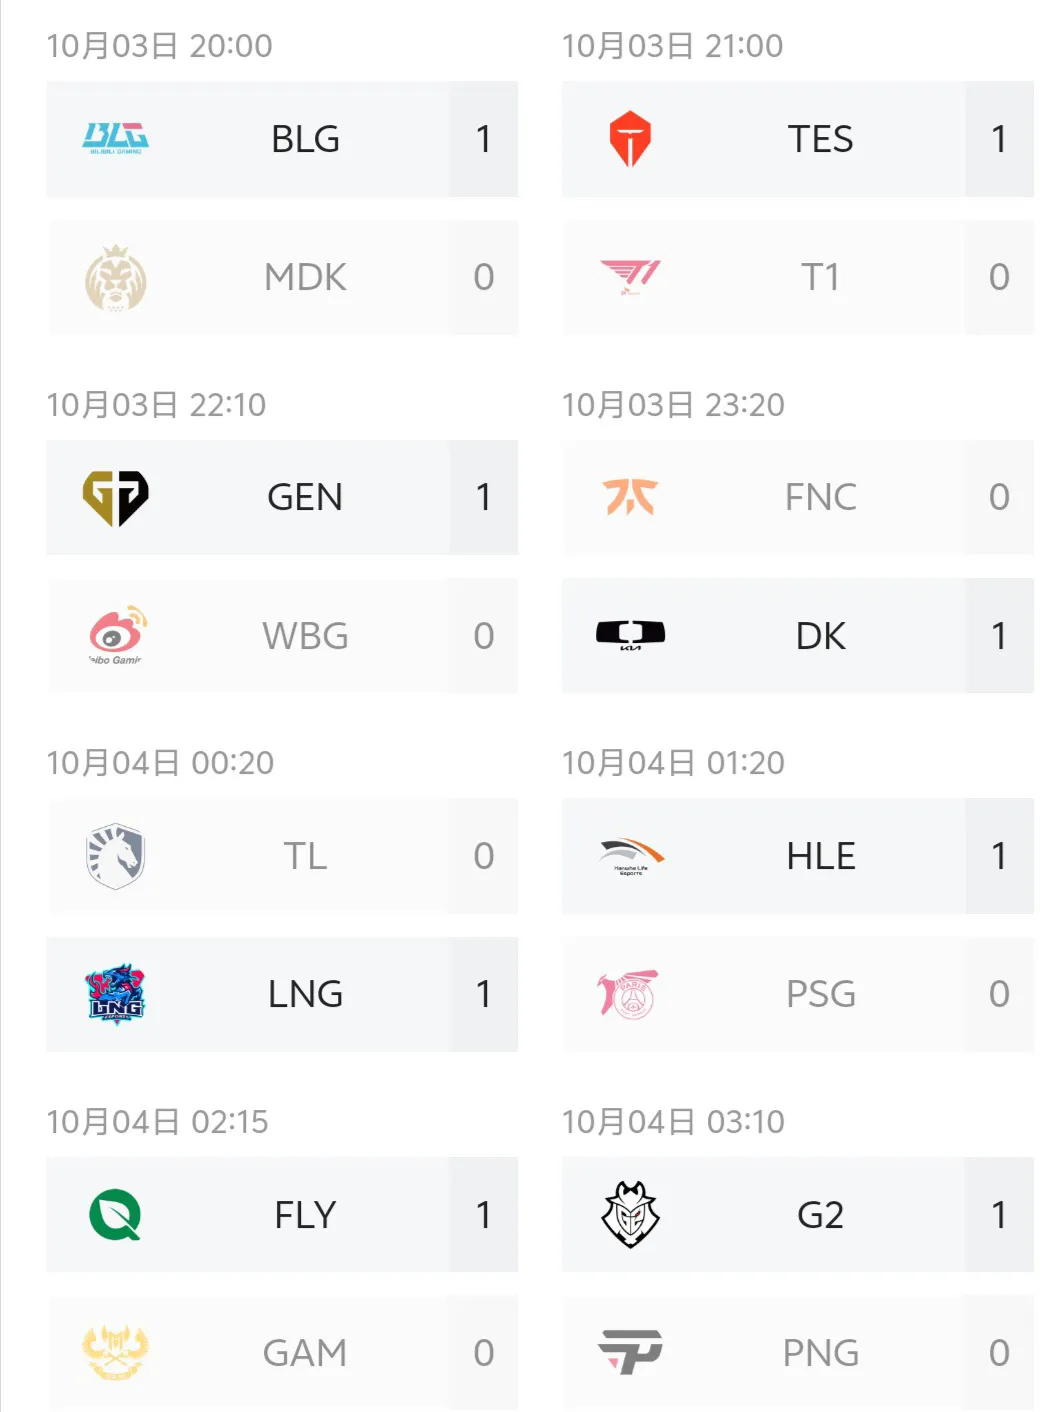Click the FNC score of 0
This screenshot has height=1412, width=1060.
[x=999, y=497]
